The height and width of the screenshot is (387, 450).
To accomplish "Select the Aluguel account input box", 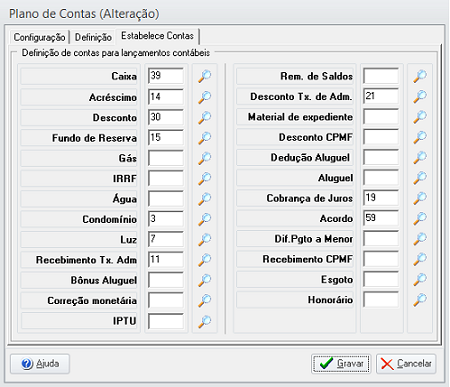I will [x=381, y=178].
